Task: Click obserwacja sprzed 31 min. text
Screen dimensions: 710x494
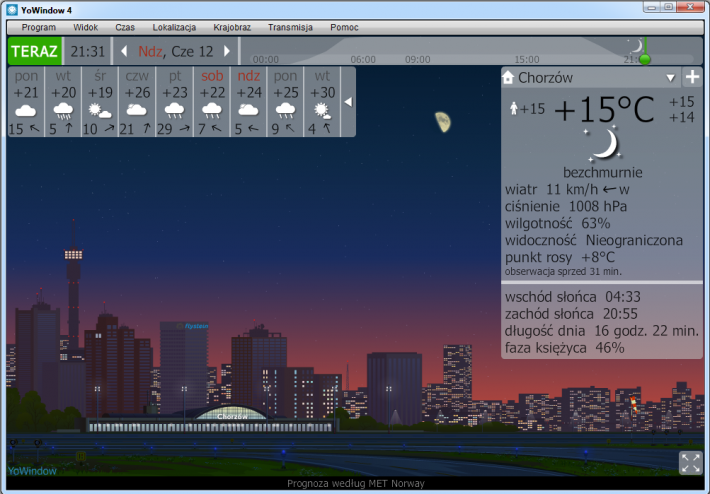Action: pos(563,272)
